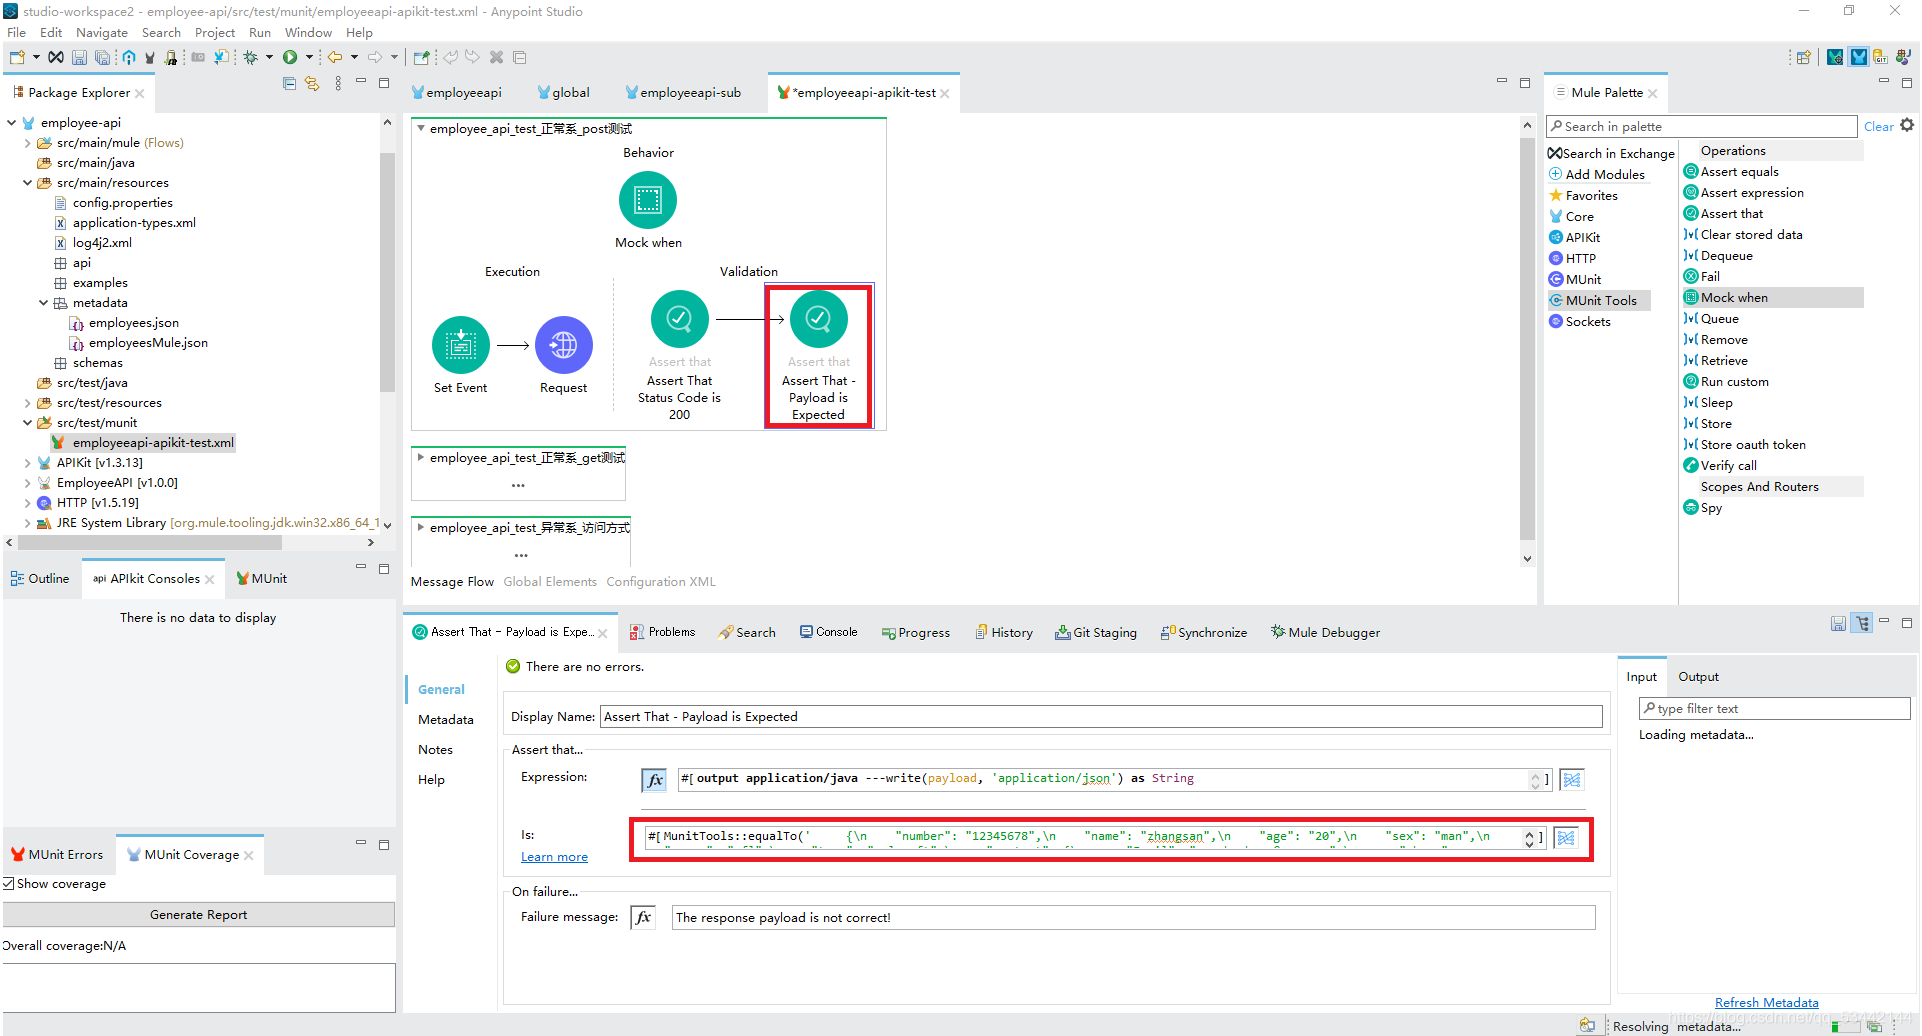This screenshot has height=1036, width=1922.
Task: Expand the APIKit [v1.3.13] library node
Action: (x=28, y=463)
